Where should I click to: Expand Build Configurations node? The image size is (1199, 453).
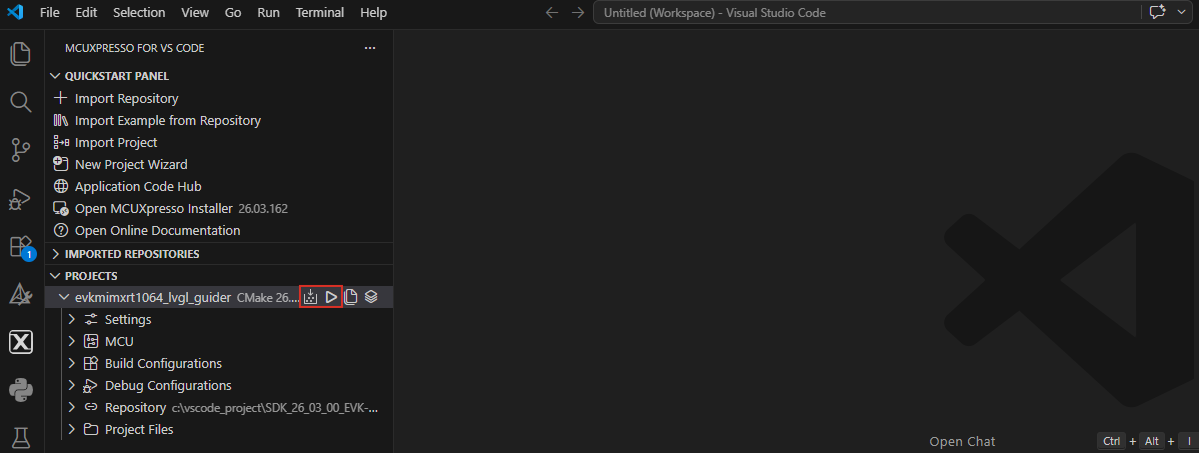[72, 363]
